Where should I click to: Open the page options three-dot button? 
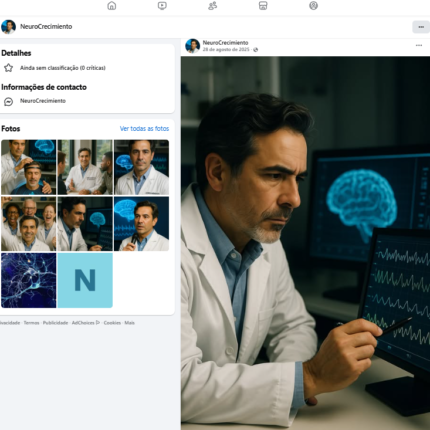click(x=421, y=27)
